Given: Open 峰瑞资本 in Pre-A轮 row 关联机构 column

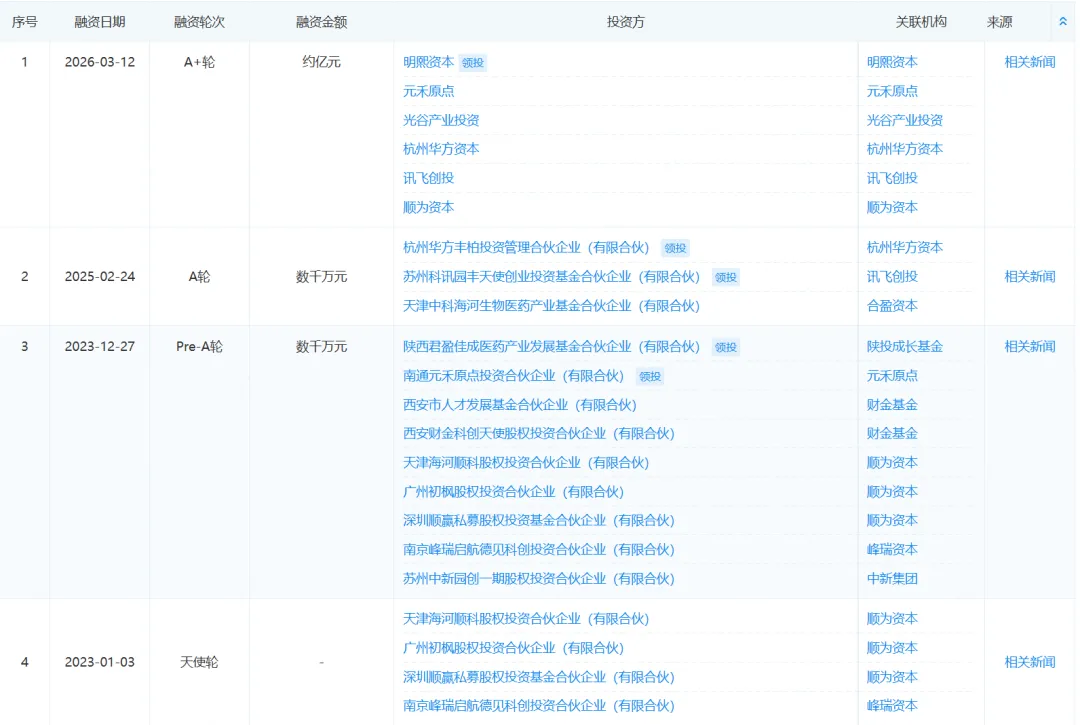Looking at the screenshot, I should point(892,549).
